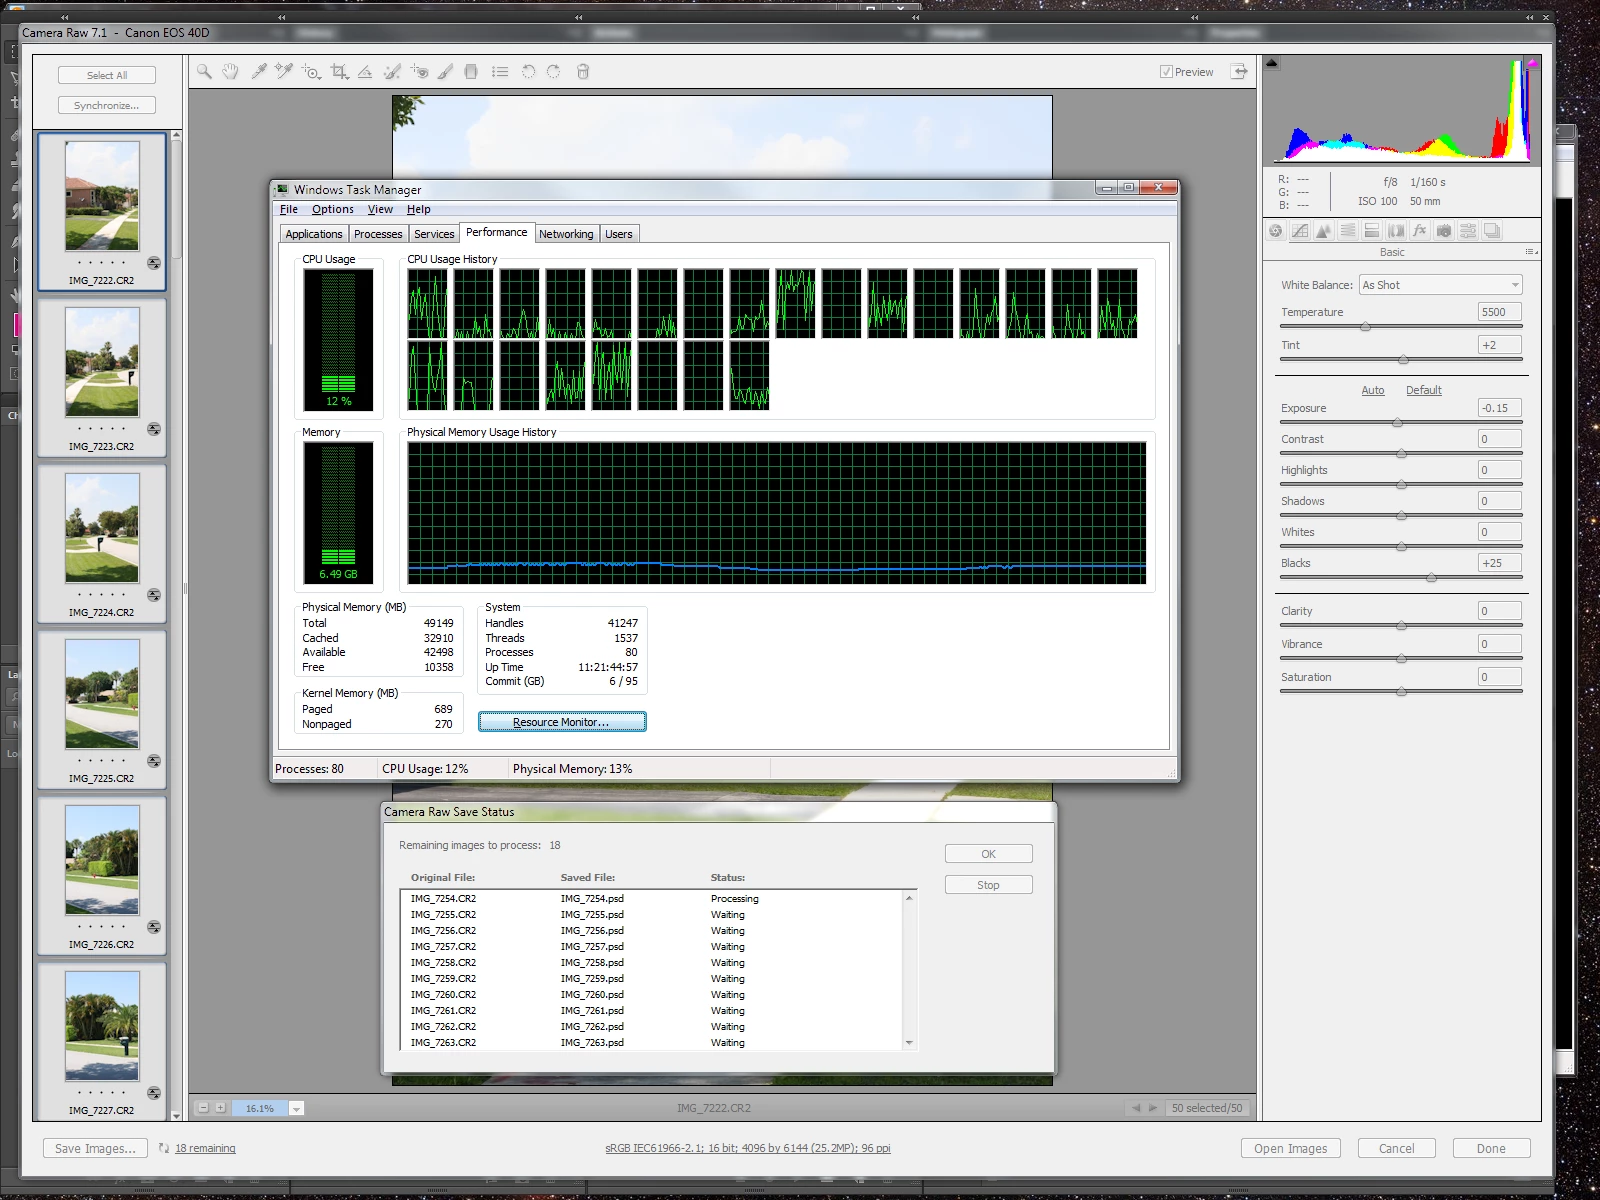The width and height of the screenshot is (1600, 1200).
Task: Click the Exposure slider handle
Action: pyautogui.click(x=1398, y=423)
